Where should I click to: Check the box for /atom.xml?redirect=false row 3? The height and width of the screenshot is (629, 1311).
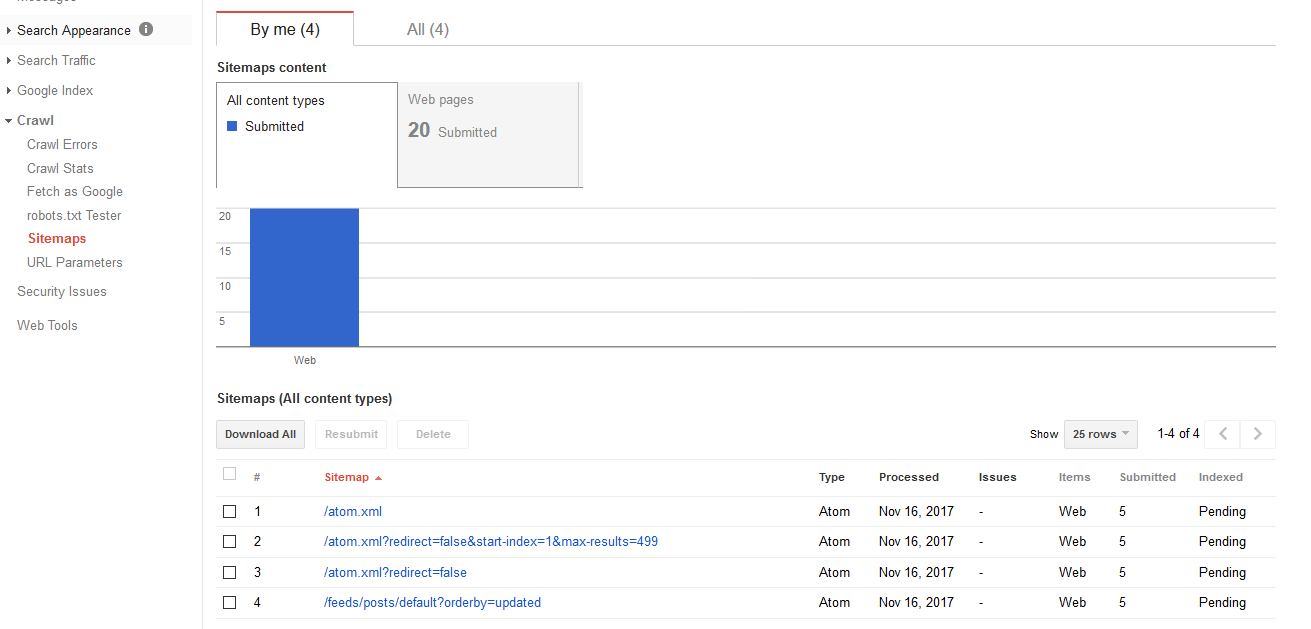[230, 573]
